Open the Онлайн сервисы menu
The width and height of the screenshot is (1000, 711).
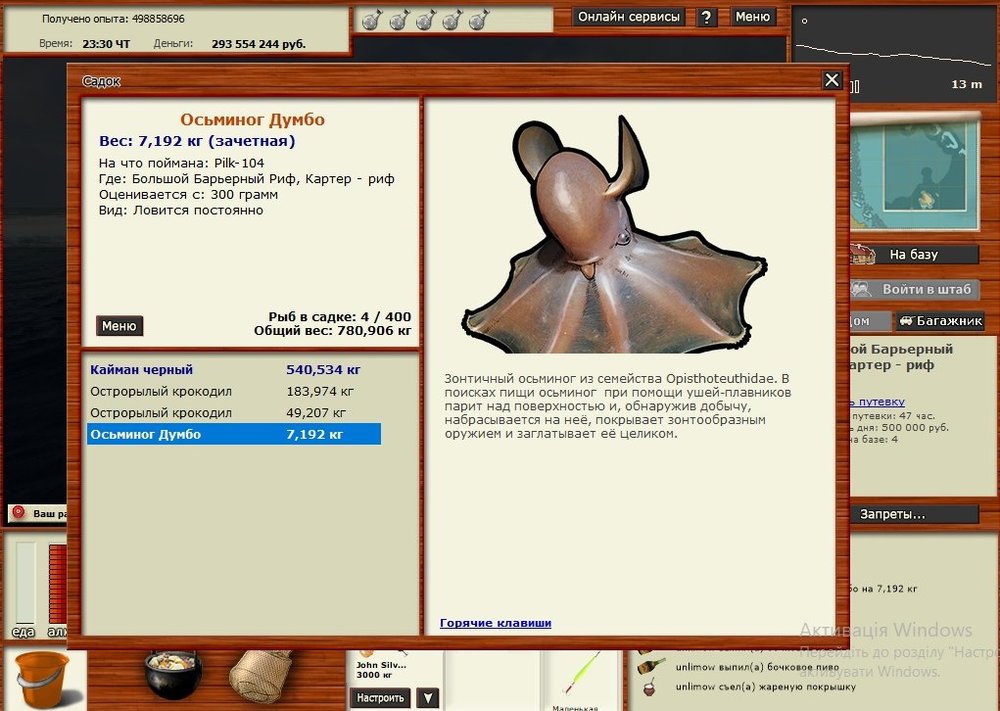click(630, 17)
